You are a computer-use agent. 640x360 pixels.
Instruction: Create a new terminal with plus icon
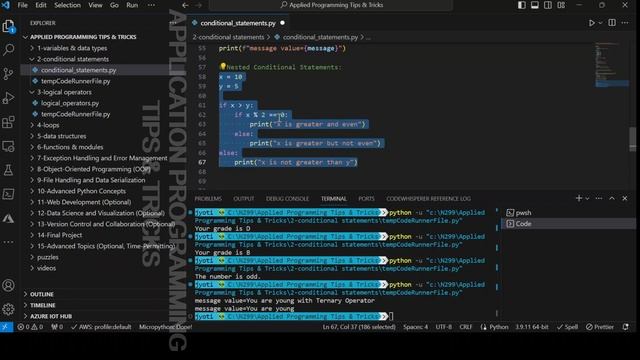coord(578,198)
